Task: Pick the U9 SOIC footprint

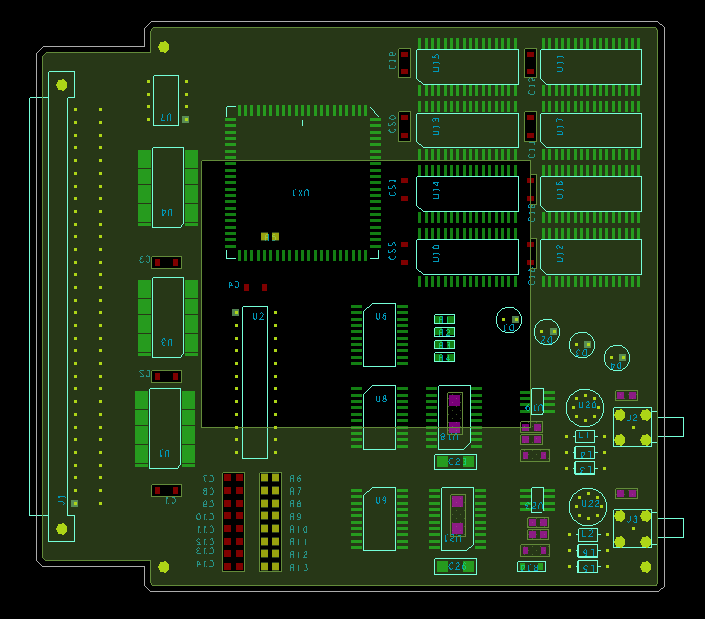Action: pos(379,519)
